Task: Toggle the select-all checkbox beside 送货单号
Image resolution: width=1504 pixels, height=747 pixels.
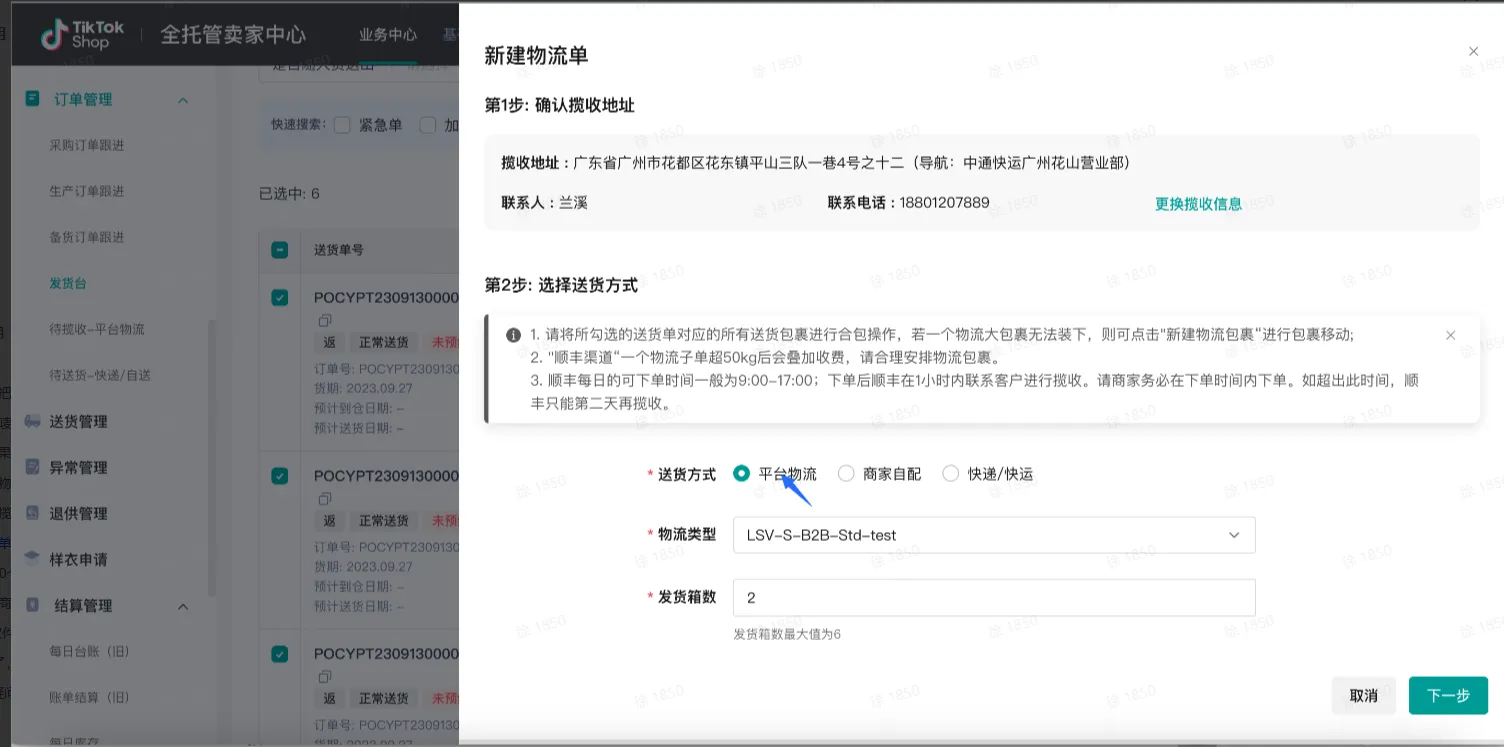Action: tap(280, 249)
